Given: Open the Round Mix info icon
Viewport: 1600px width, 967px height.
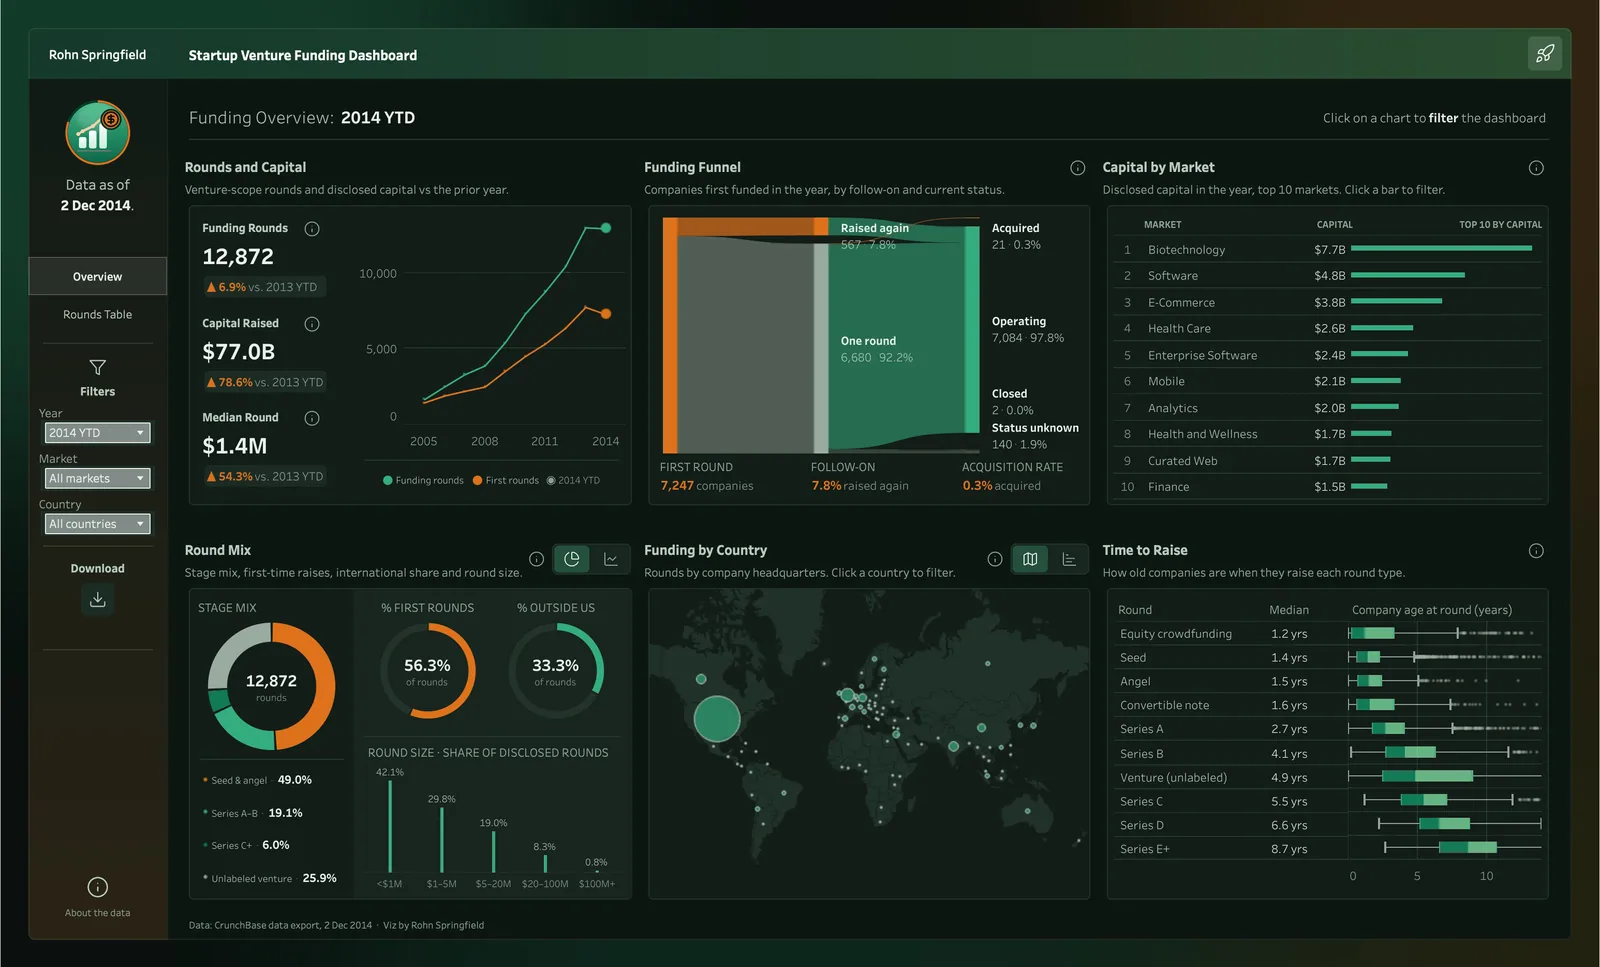Looking at the screenshot, I should (x=536, y=559).
